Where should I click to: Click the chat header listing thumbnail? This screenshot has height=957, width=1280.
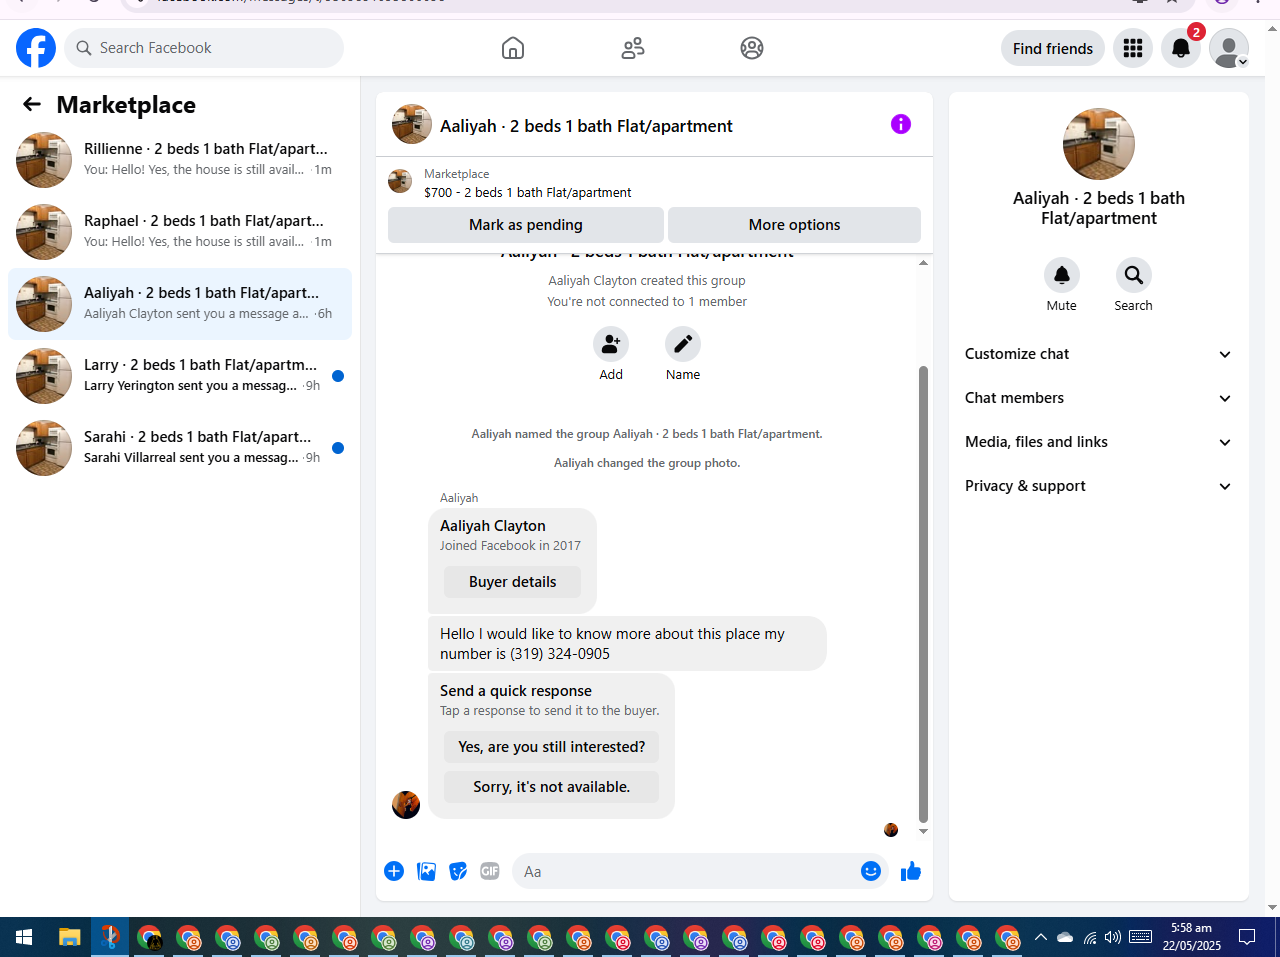[412, 124]
